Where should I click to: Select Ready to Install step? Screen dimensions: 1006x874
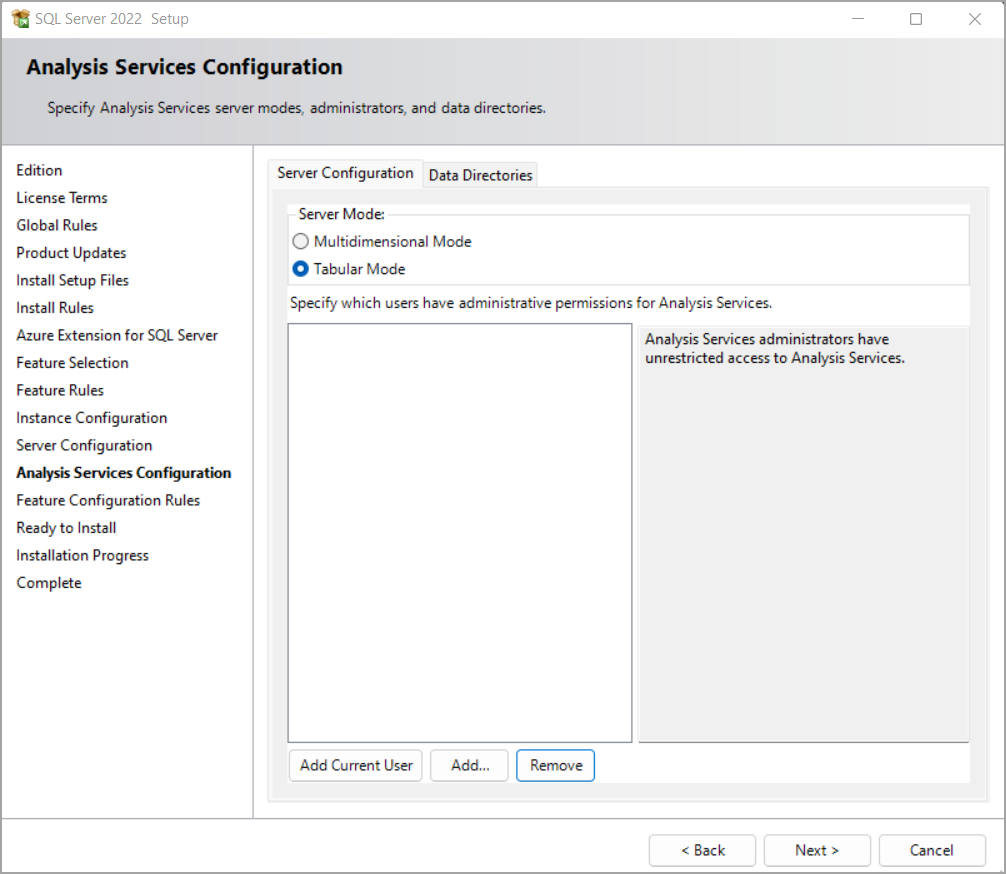(66, 527)
